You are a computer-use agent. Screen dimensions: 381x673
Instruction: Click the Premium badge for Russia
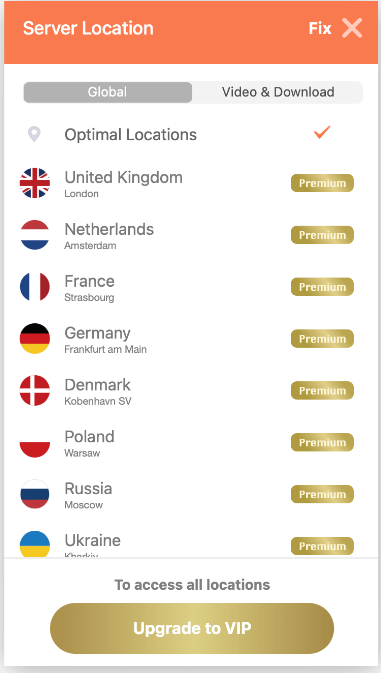(322, 494)
